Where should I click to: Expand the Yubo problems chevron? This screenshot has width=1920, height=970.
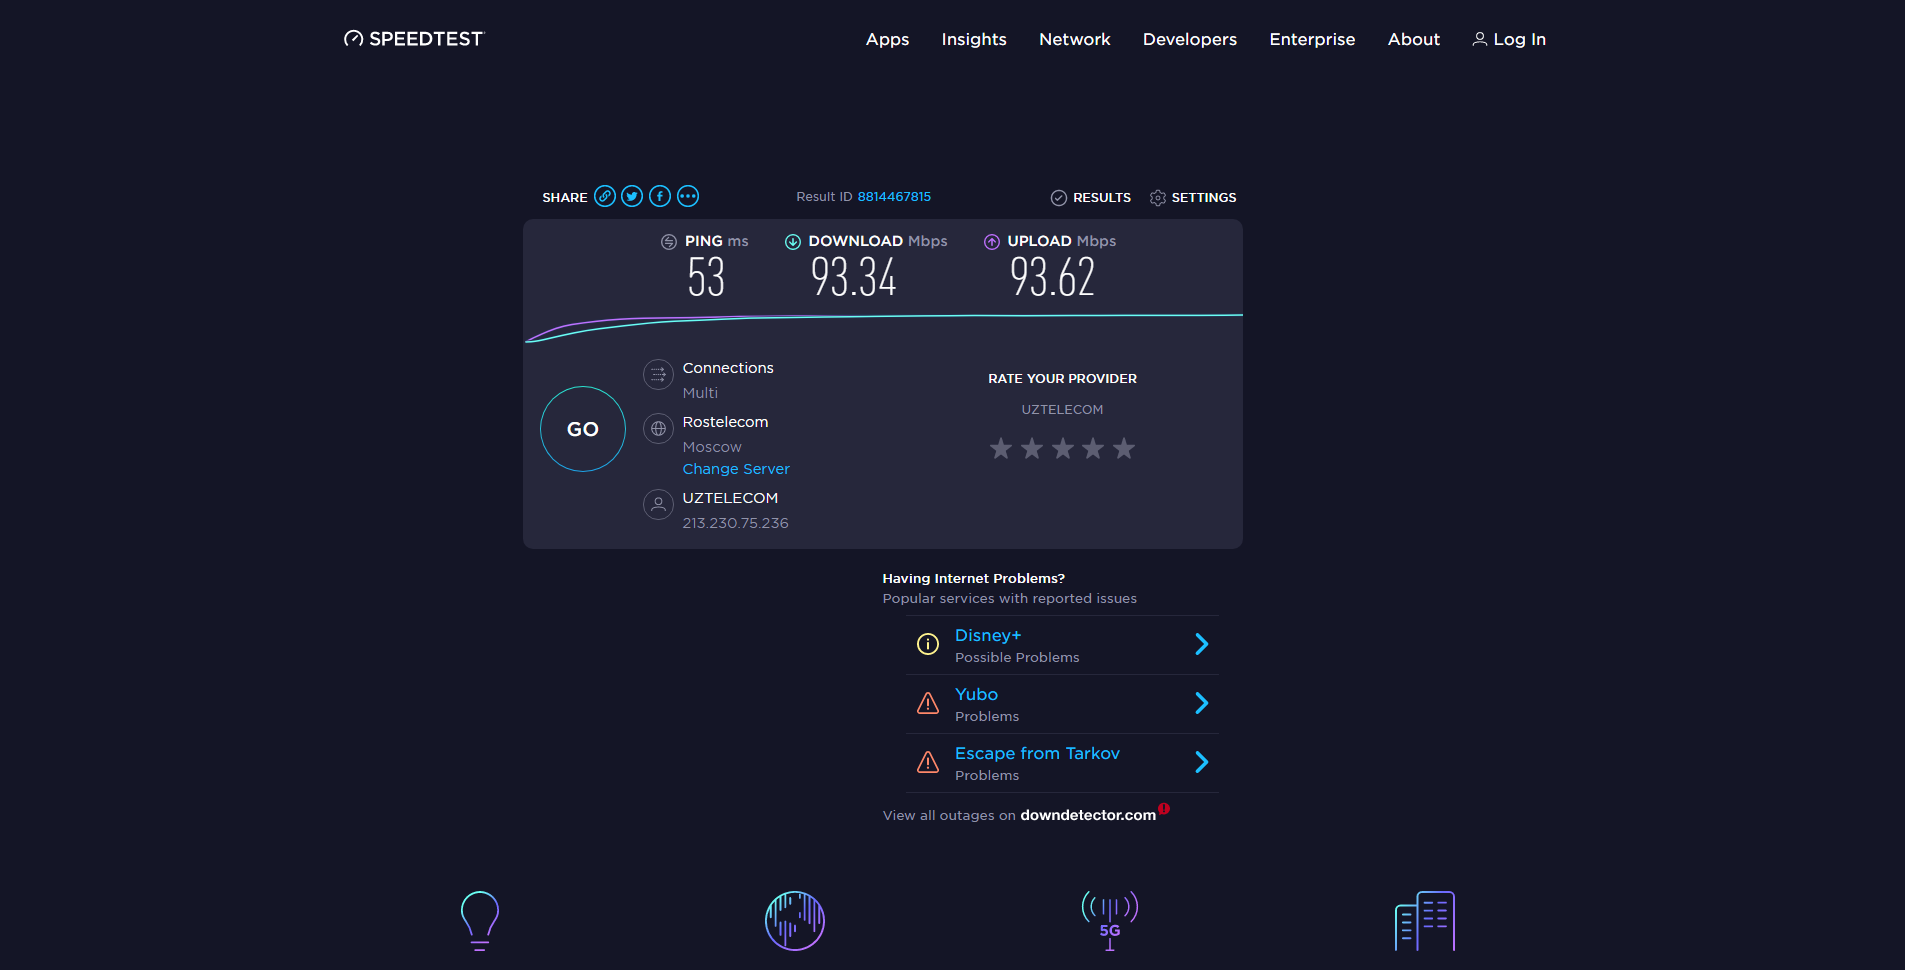click(x=1202, y=703)
